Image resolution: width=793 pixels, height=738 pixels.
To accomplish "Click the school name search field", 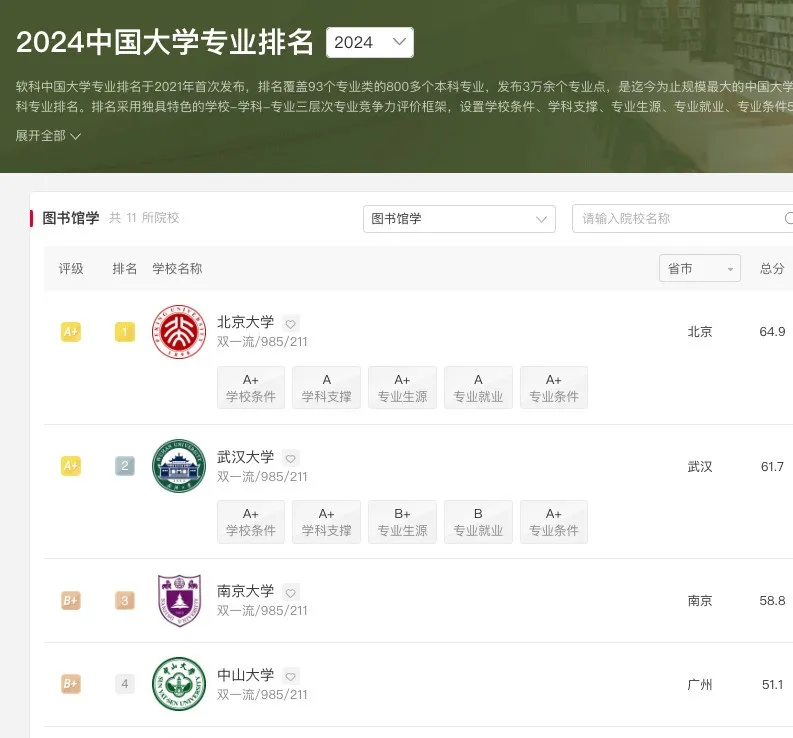I will click(682, 219).
